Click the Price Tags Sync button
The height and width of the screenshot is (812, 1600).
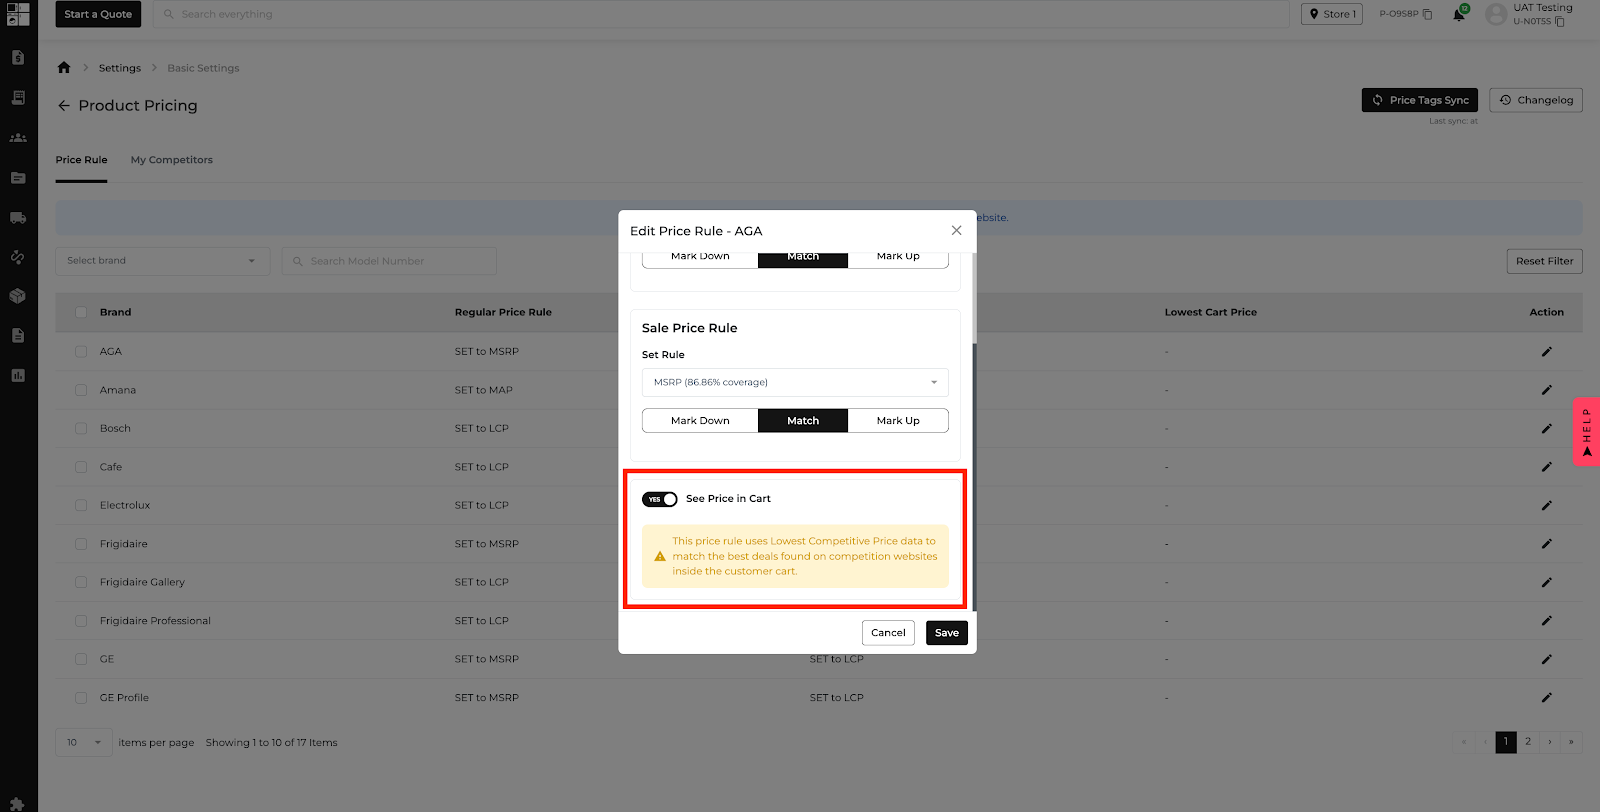[1419, 100]
